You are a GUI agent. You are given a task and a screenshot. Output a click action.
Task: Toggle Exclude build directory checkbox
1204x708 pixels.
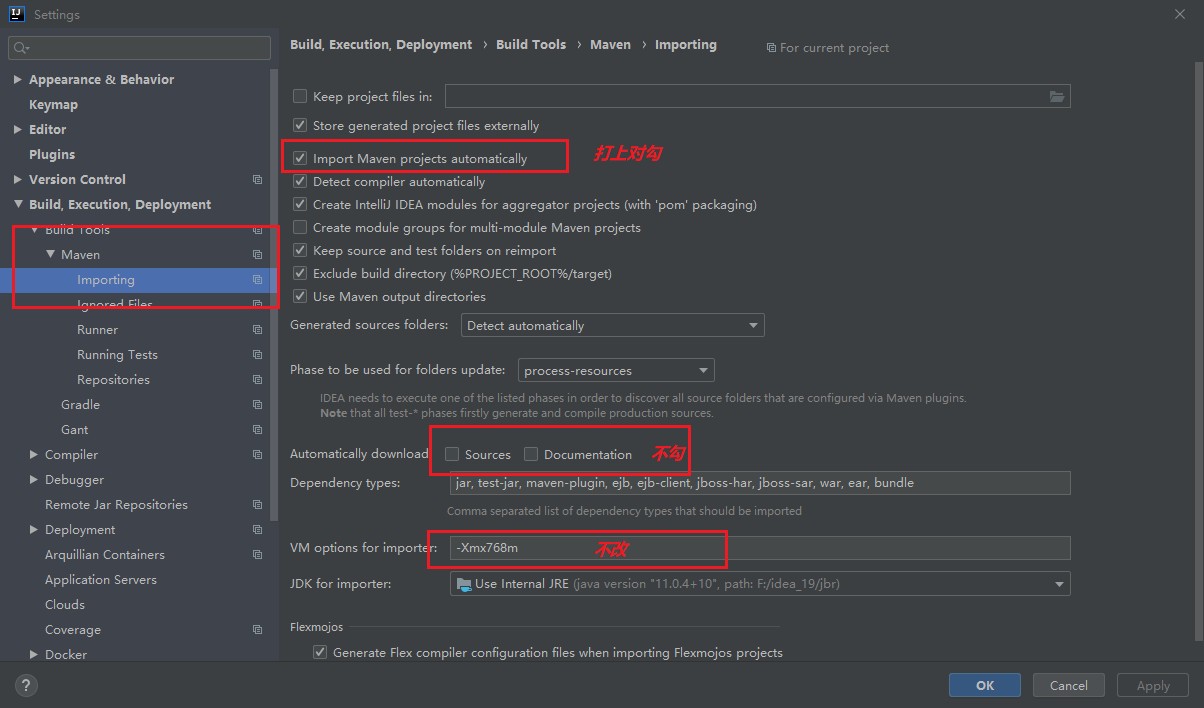[x=300, y=274]
